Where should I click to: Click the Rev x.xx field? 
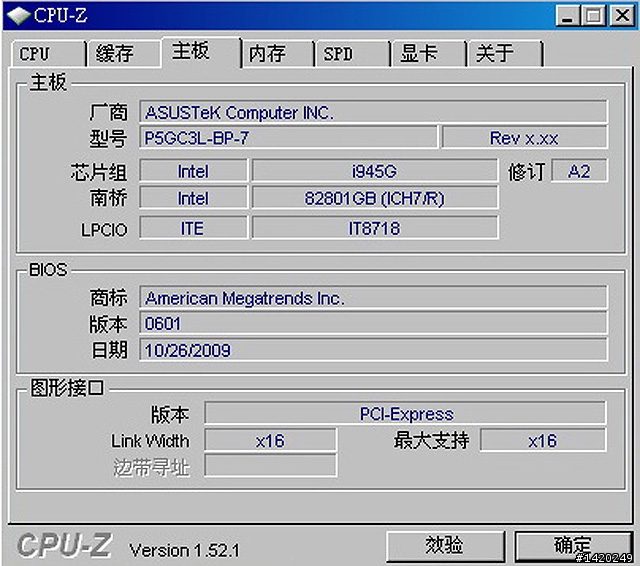(524, 138)
